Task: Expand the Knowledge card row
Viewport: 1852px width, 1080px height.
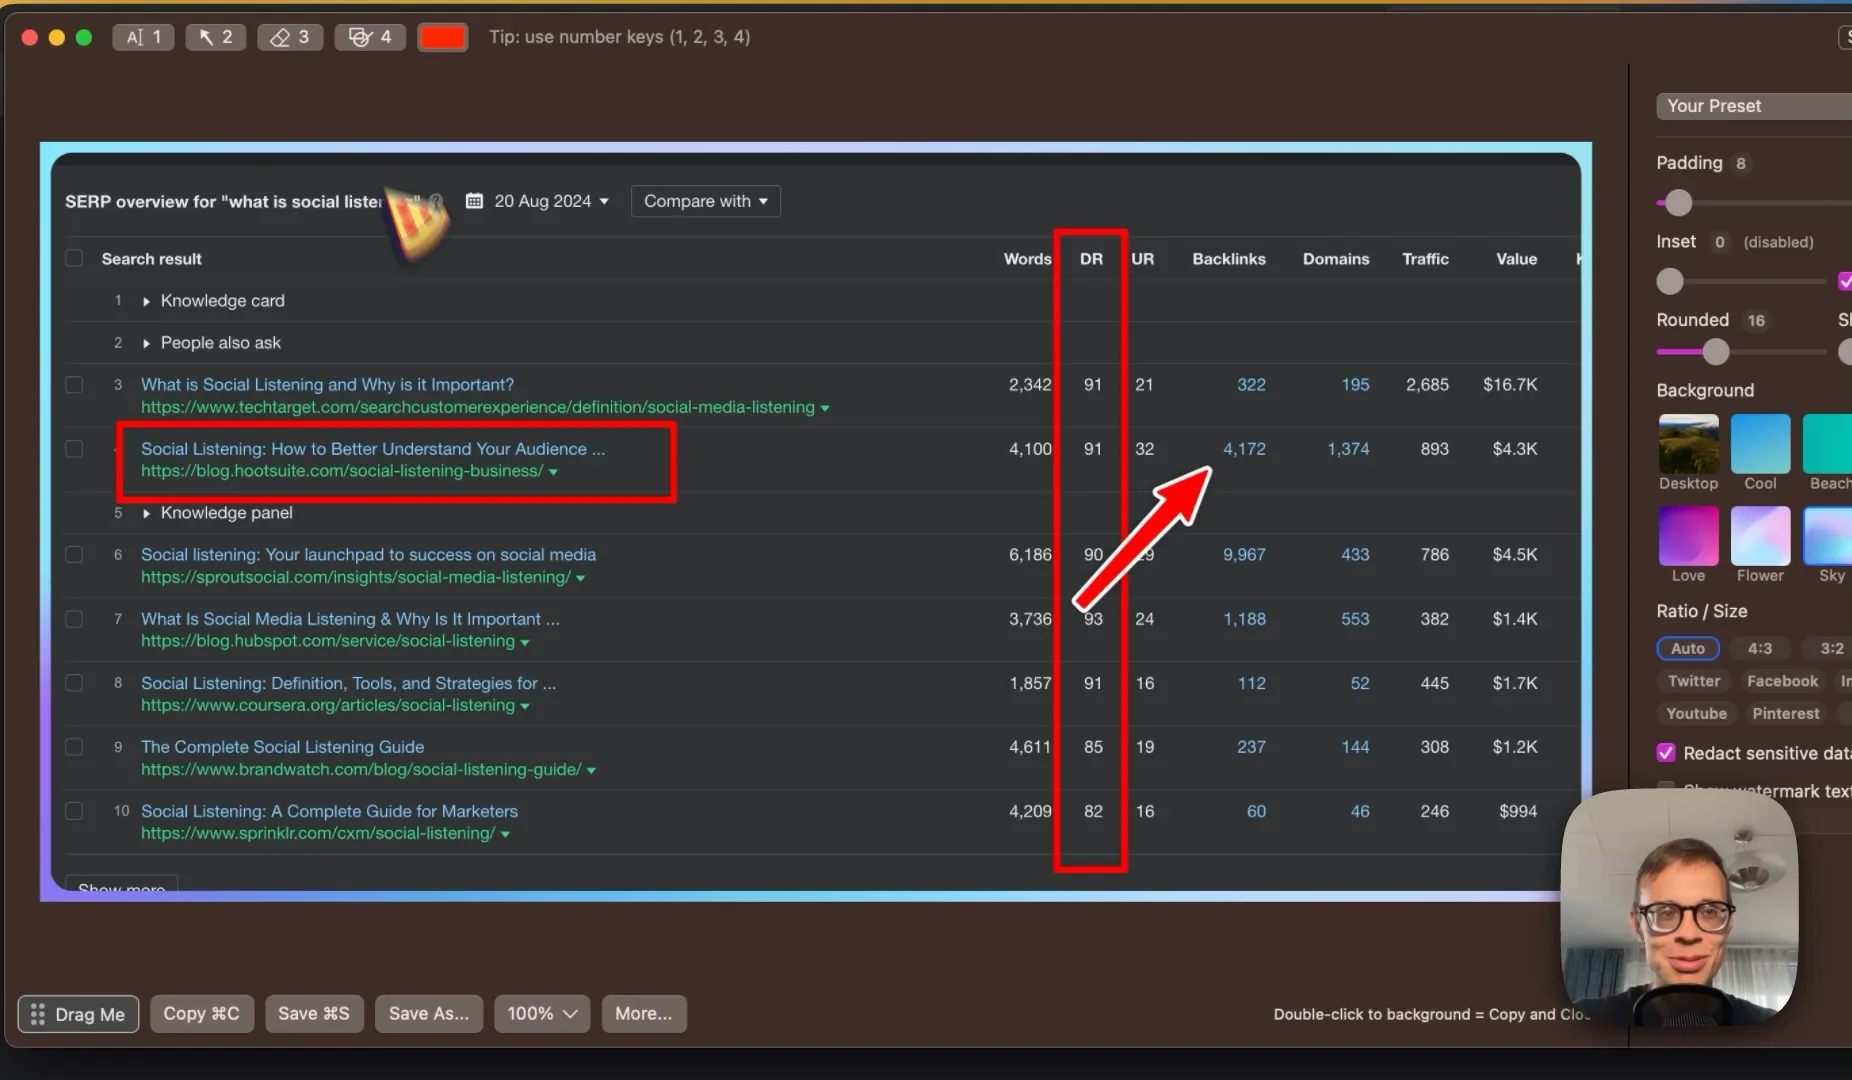Action: coord(146,301)
